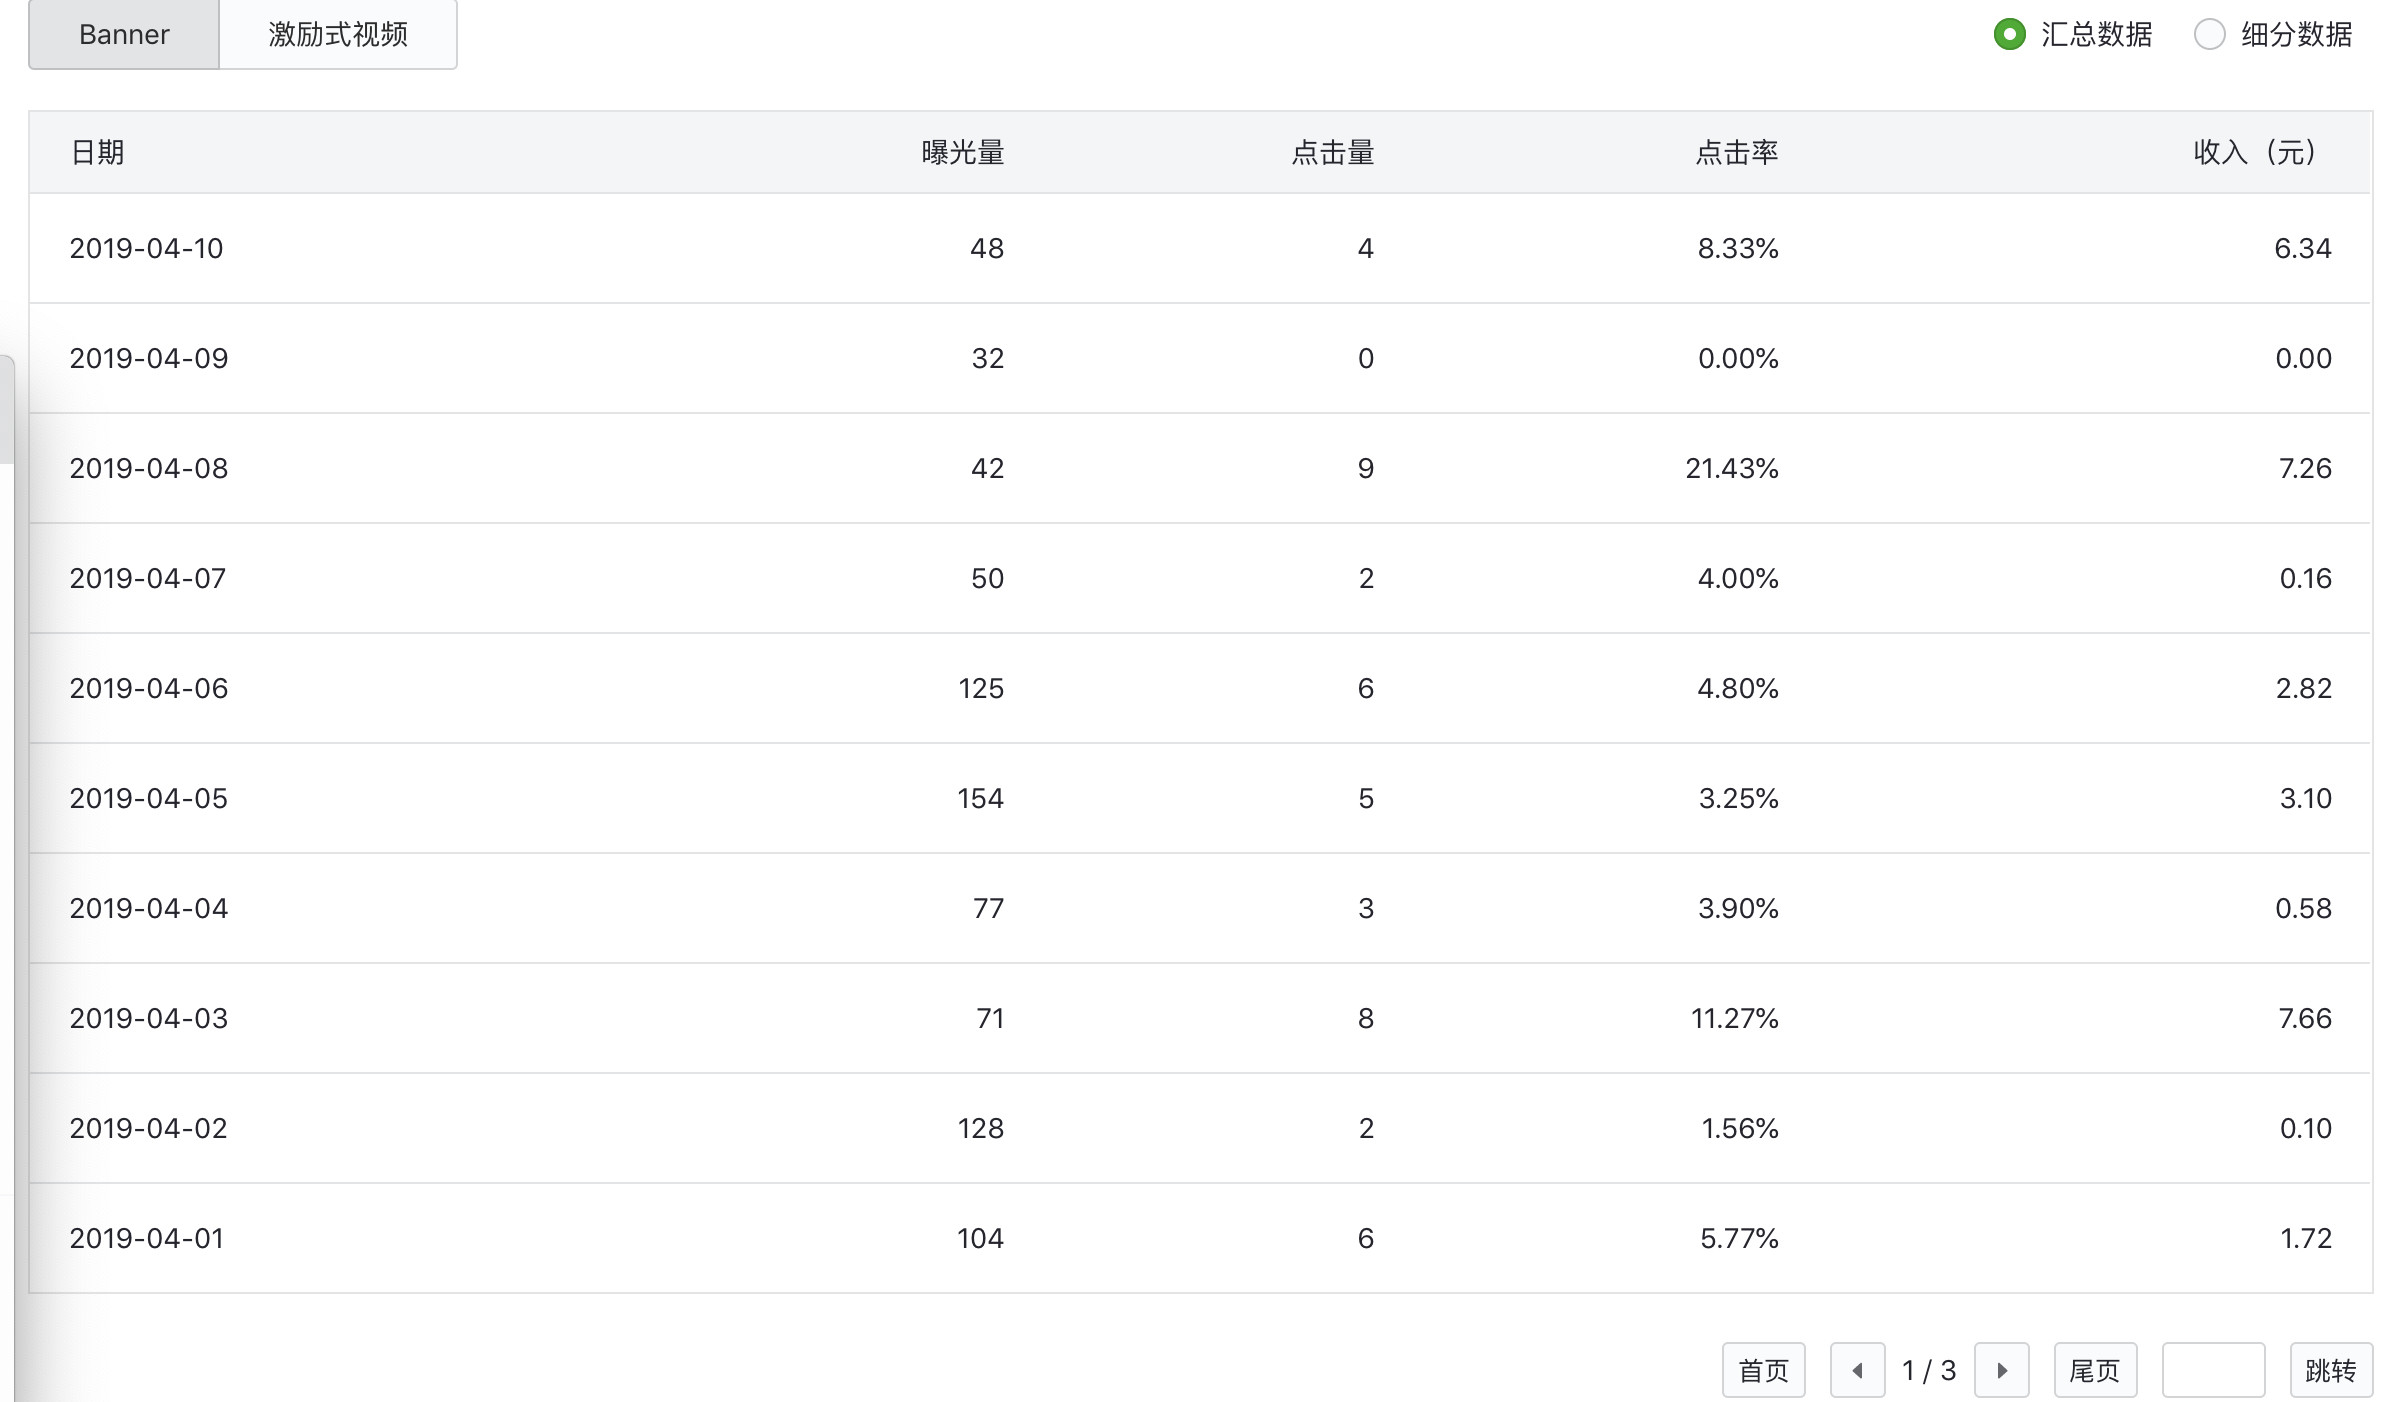Click 曝光量 column header
2398x1402 pixels.
point(962,152)
